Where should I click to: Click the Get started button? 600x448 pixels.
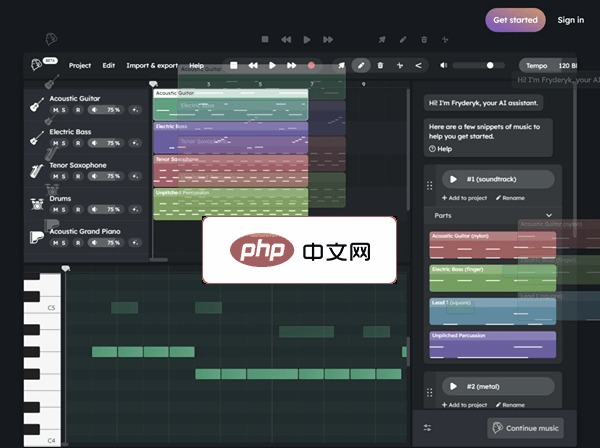(515, 20)
